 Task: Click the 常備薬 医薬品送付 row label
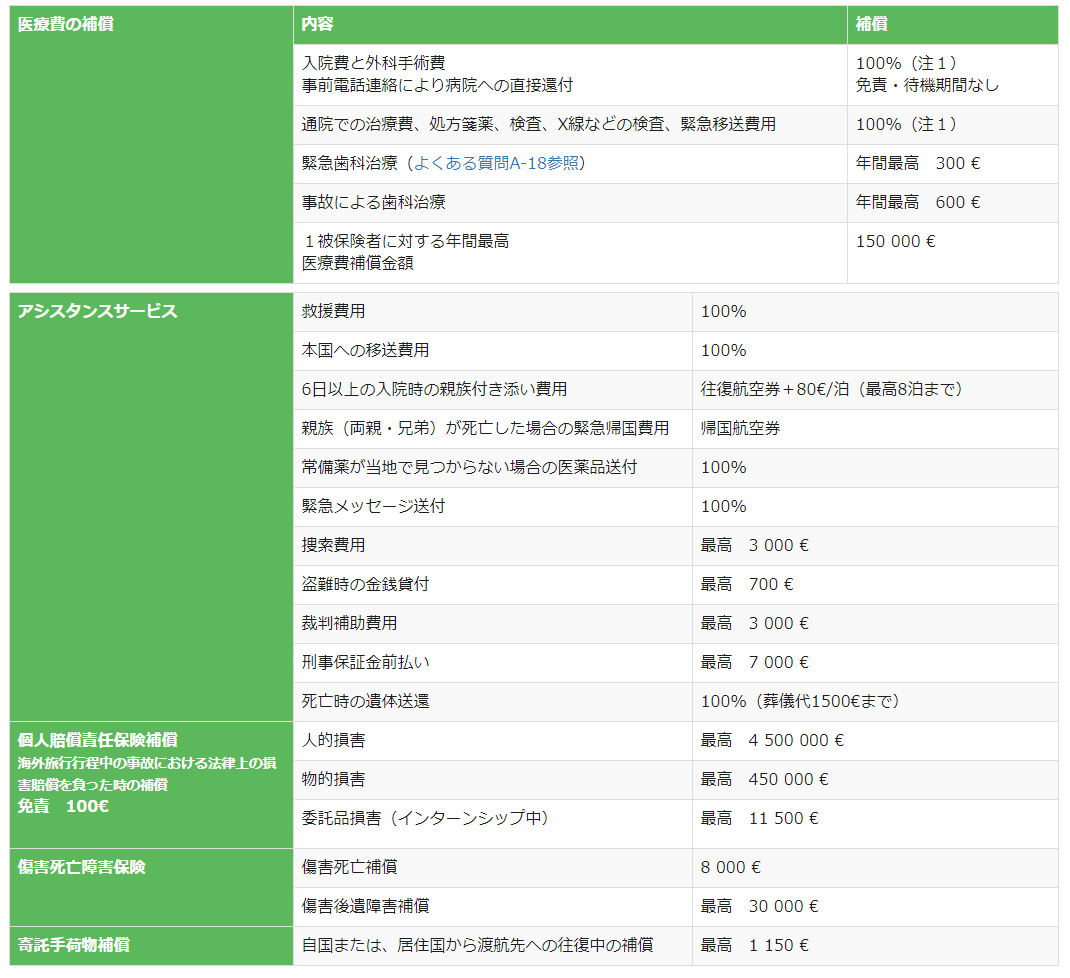coord(469,467)
